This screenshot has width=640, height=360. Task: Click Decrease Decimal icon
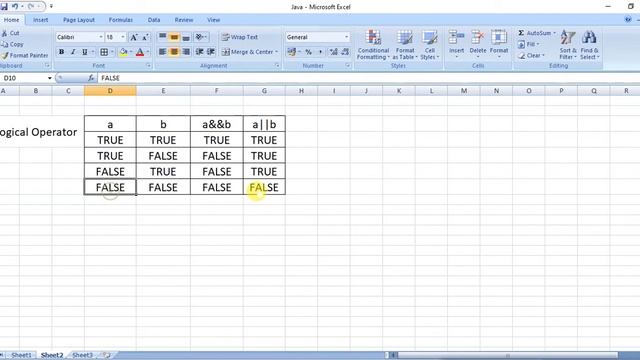coord(345,52)
